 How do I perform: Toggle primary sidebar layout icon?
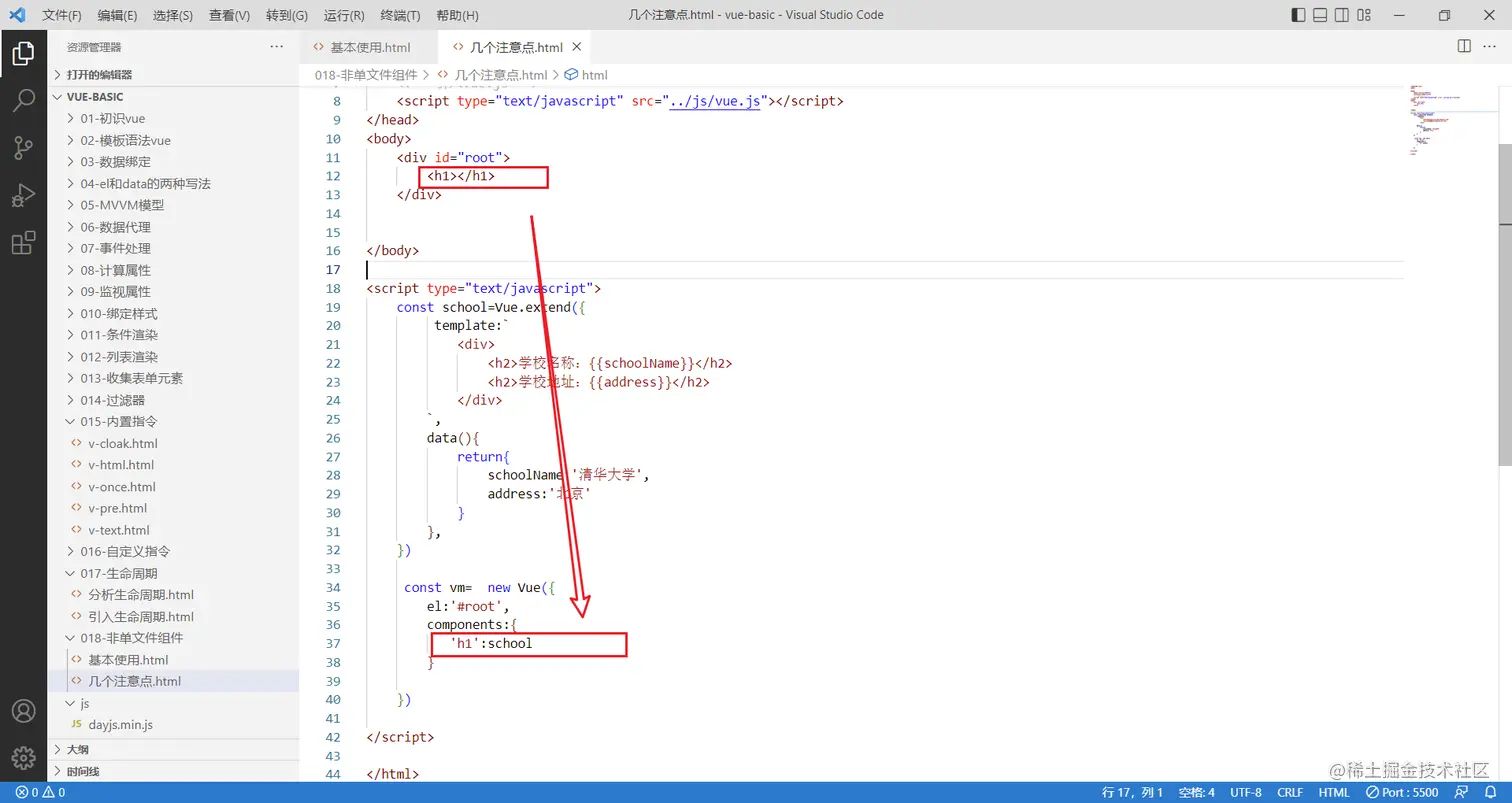click(x=1298, y=15)
